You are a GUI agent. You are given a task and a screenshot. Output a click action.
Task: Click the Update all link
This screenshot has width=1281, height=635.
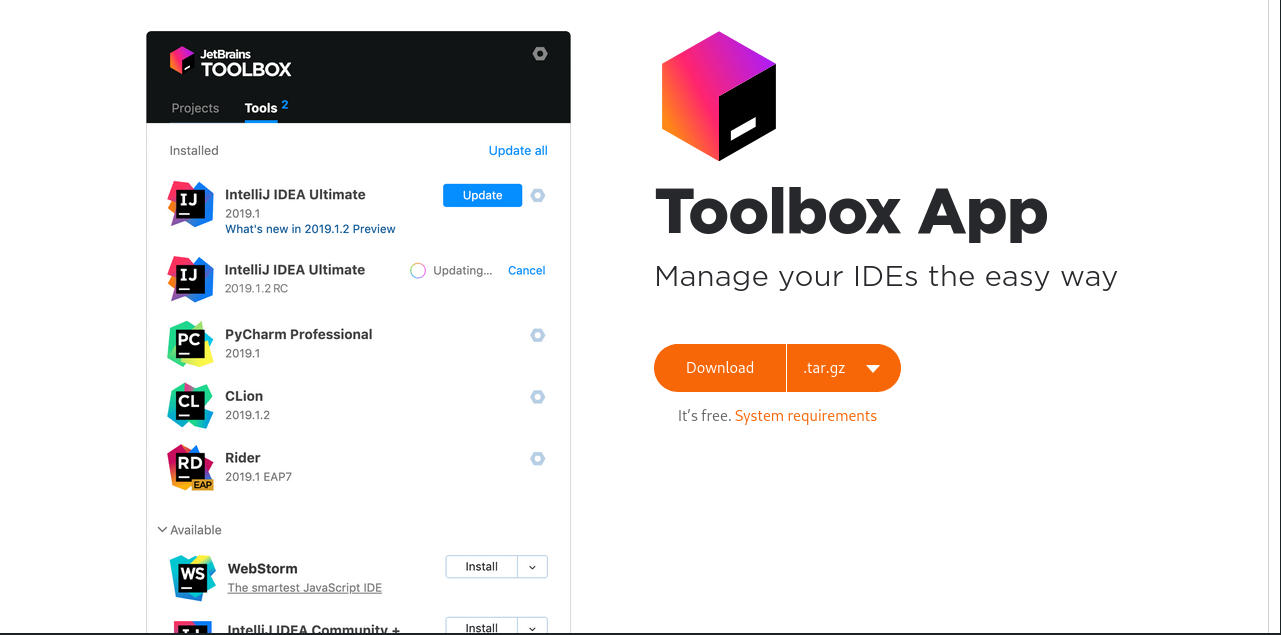coord(518,151)
